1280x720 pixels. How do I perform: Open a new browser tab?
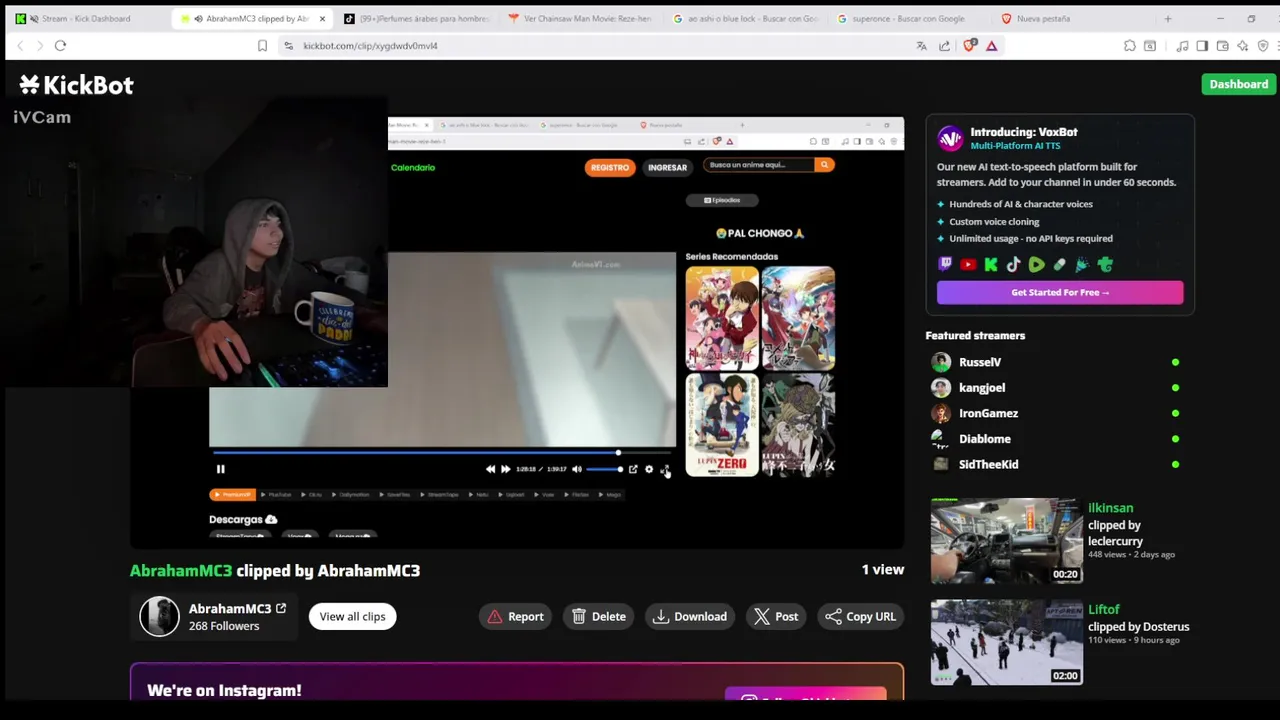tap(1167, 18)
